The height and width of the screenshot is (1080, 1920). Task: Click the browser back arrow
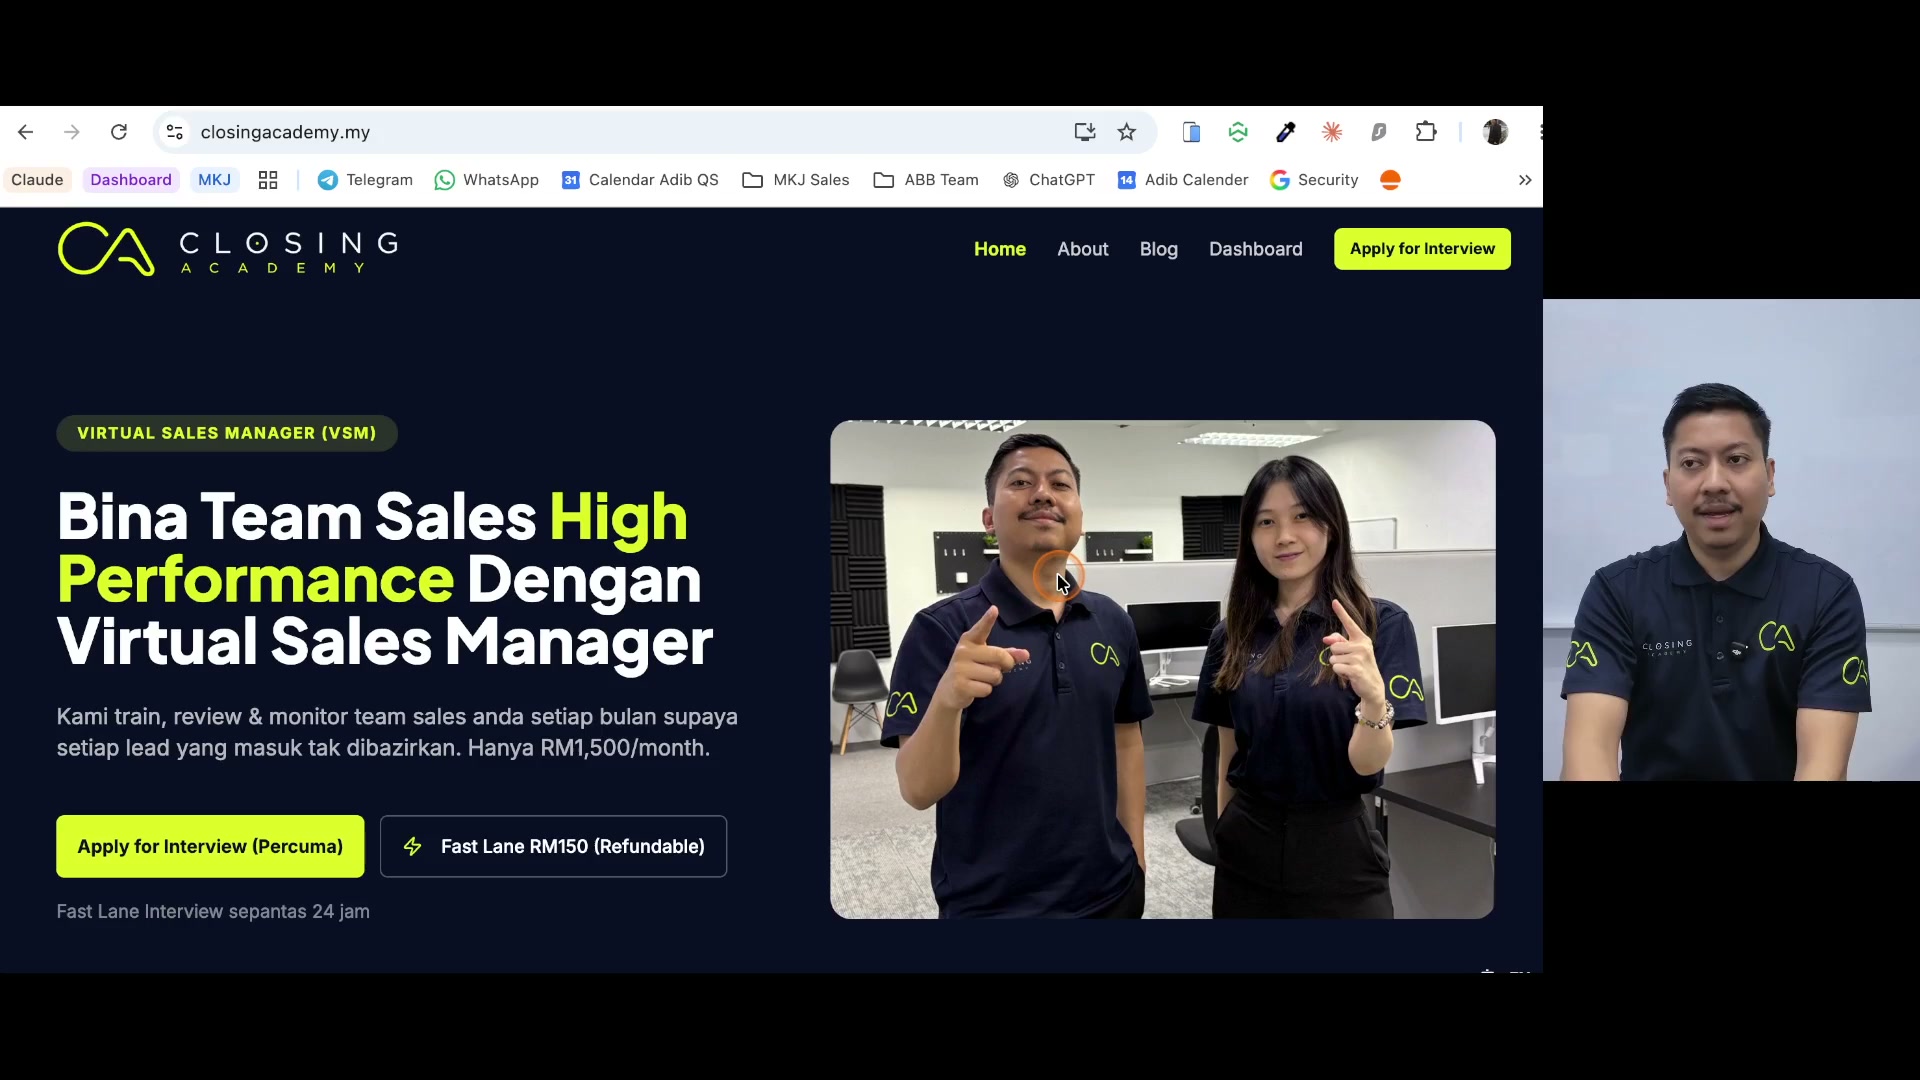[26, 132]
